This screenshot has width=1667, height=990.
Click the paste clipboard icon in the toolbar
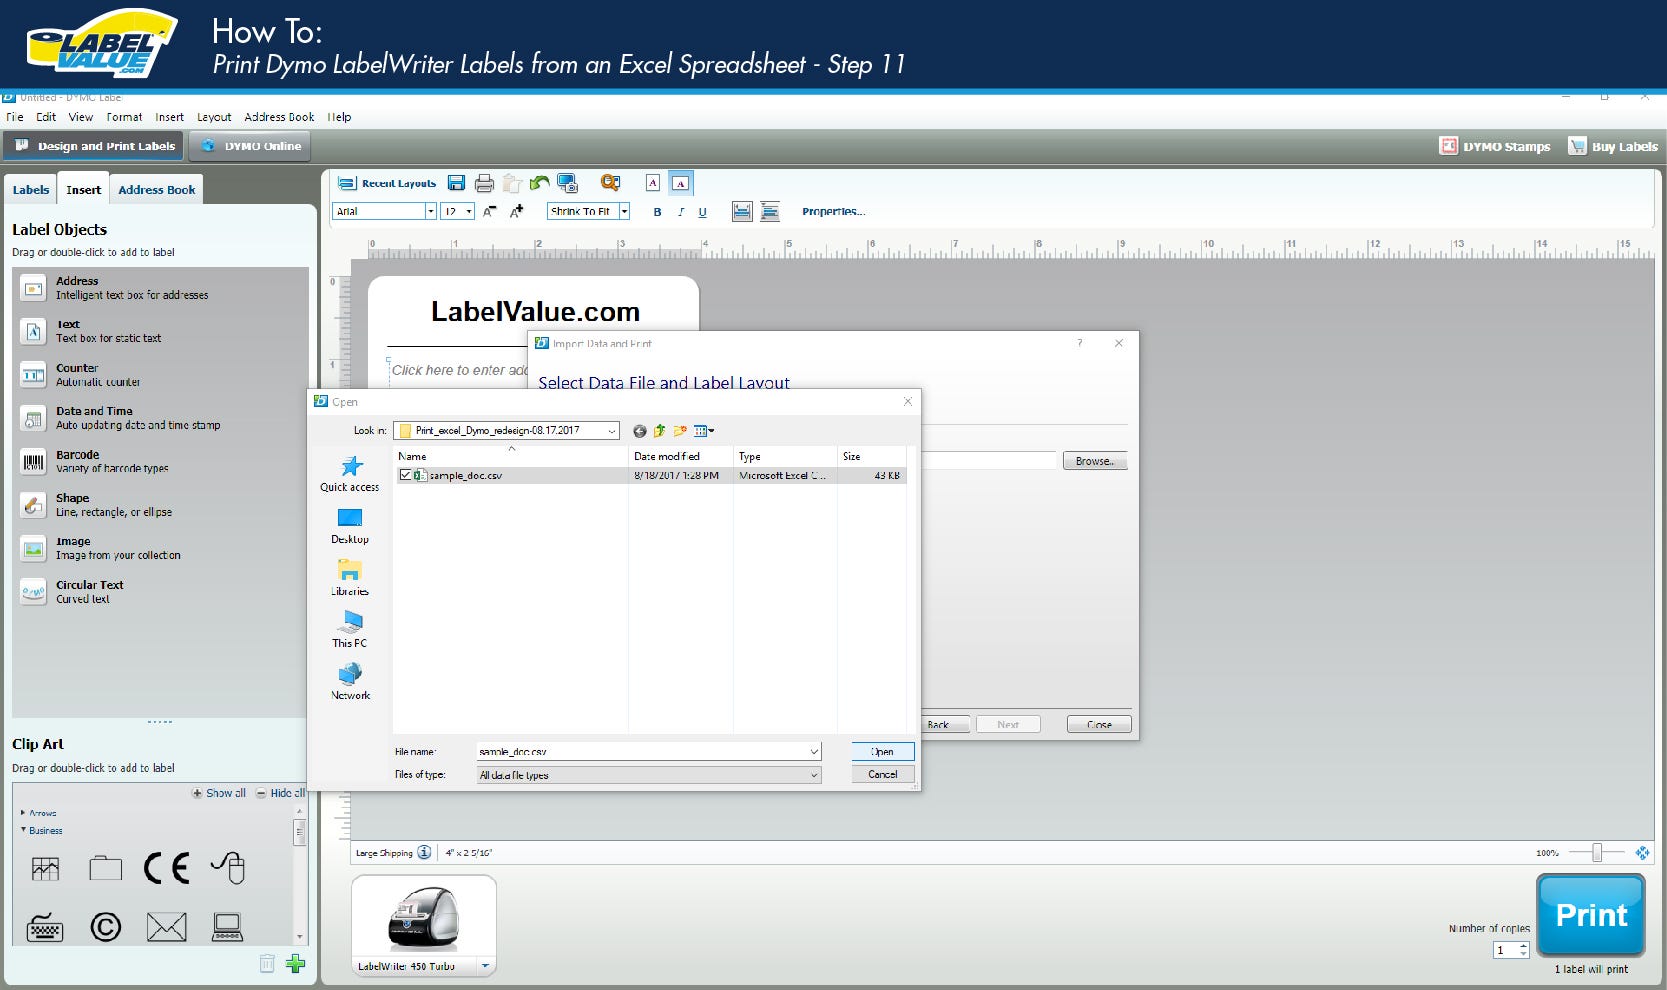pyautogui.click(x=512, y=183)
